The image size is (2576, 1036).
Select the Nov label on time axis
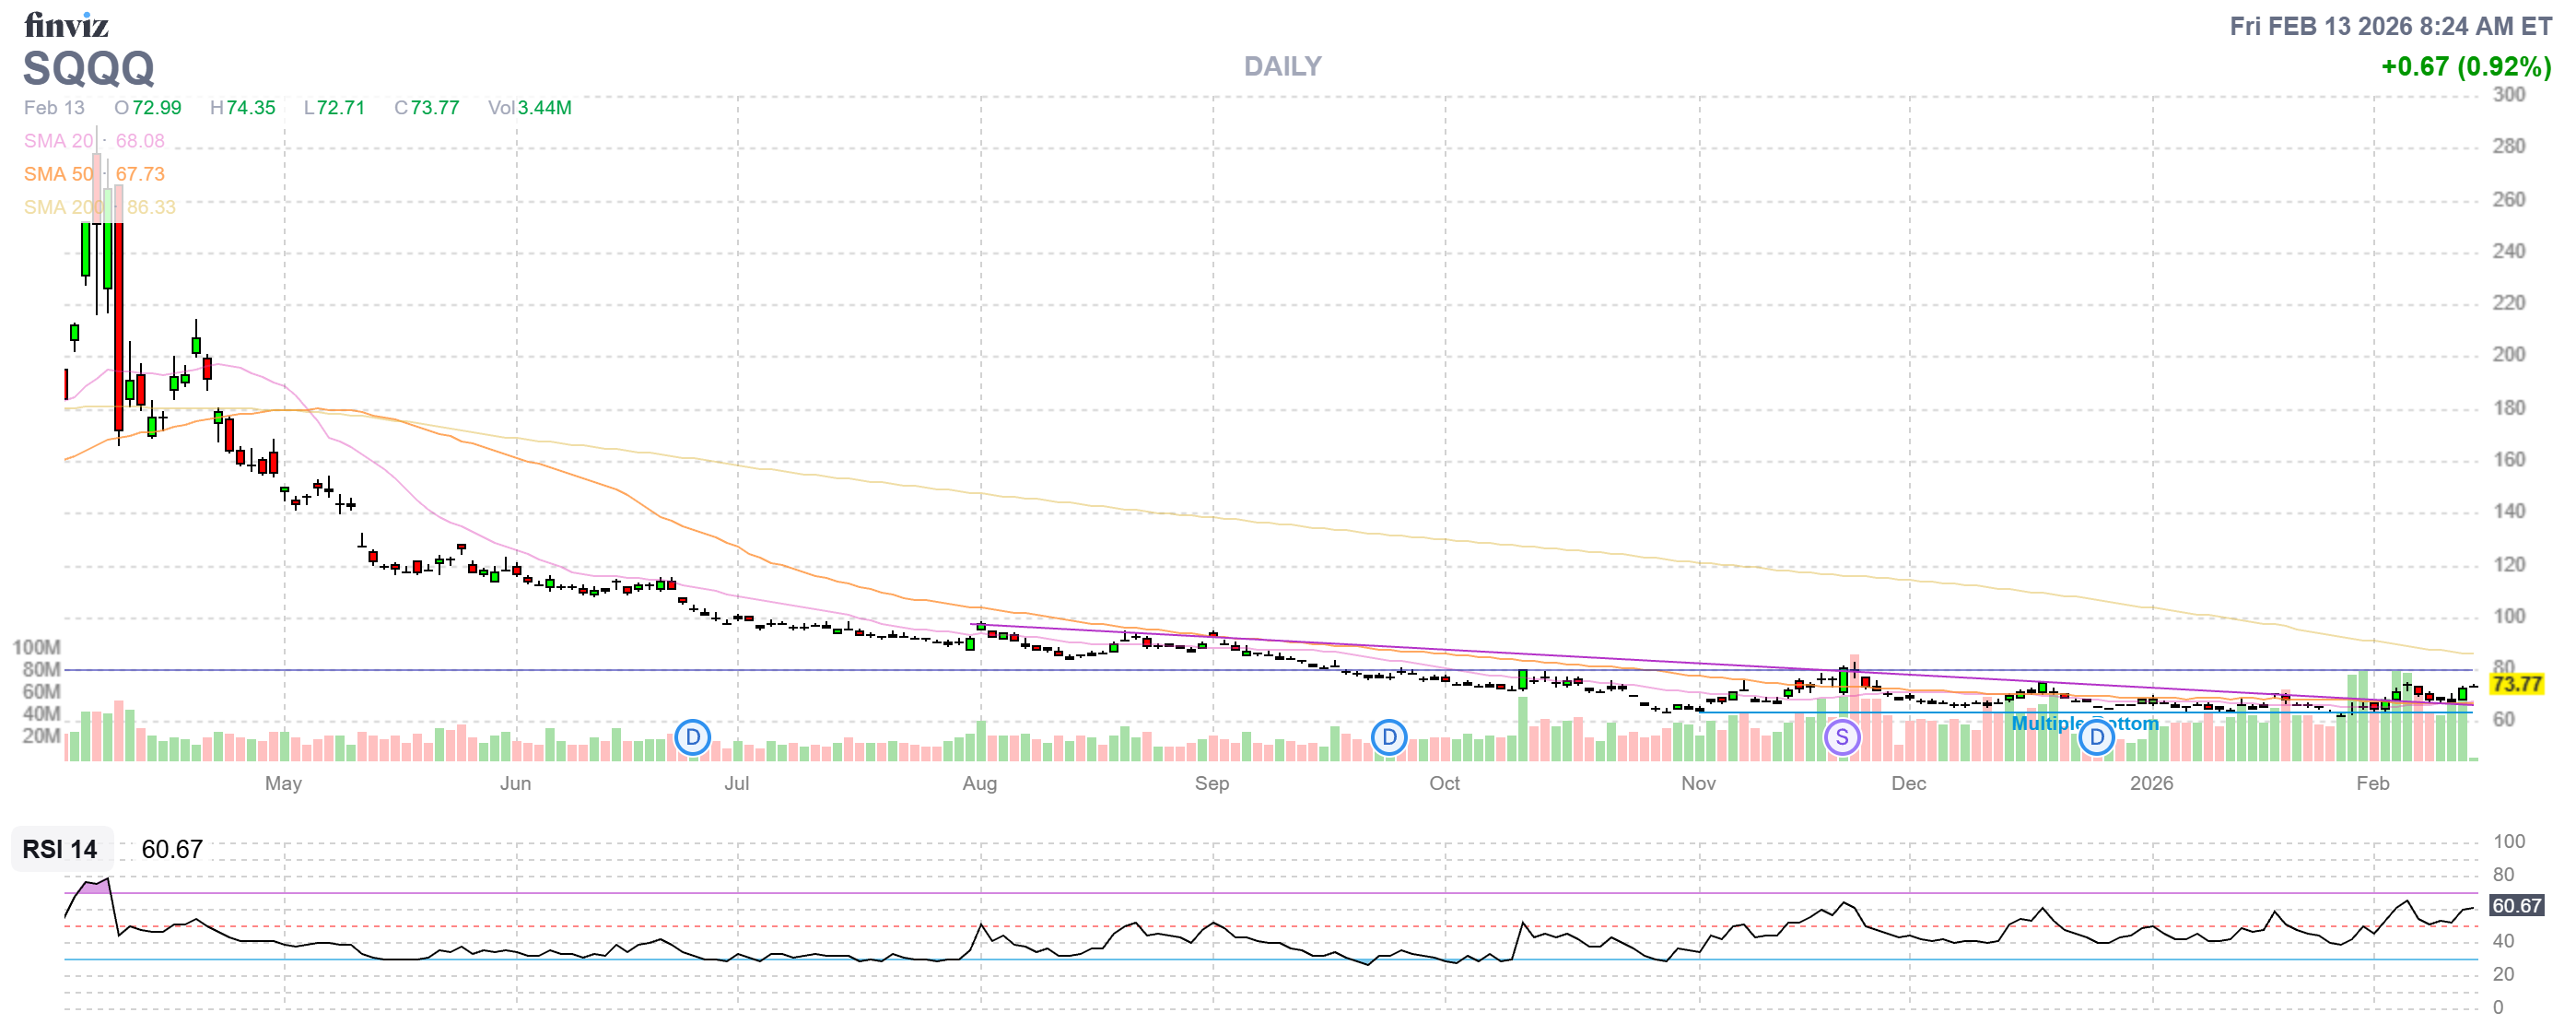click(x=1698, y=783)
